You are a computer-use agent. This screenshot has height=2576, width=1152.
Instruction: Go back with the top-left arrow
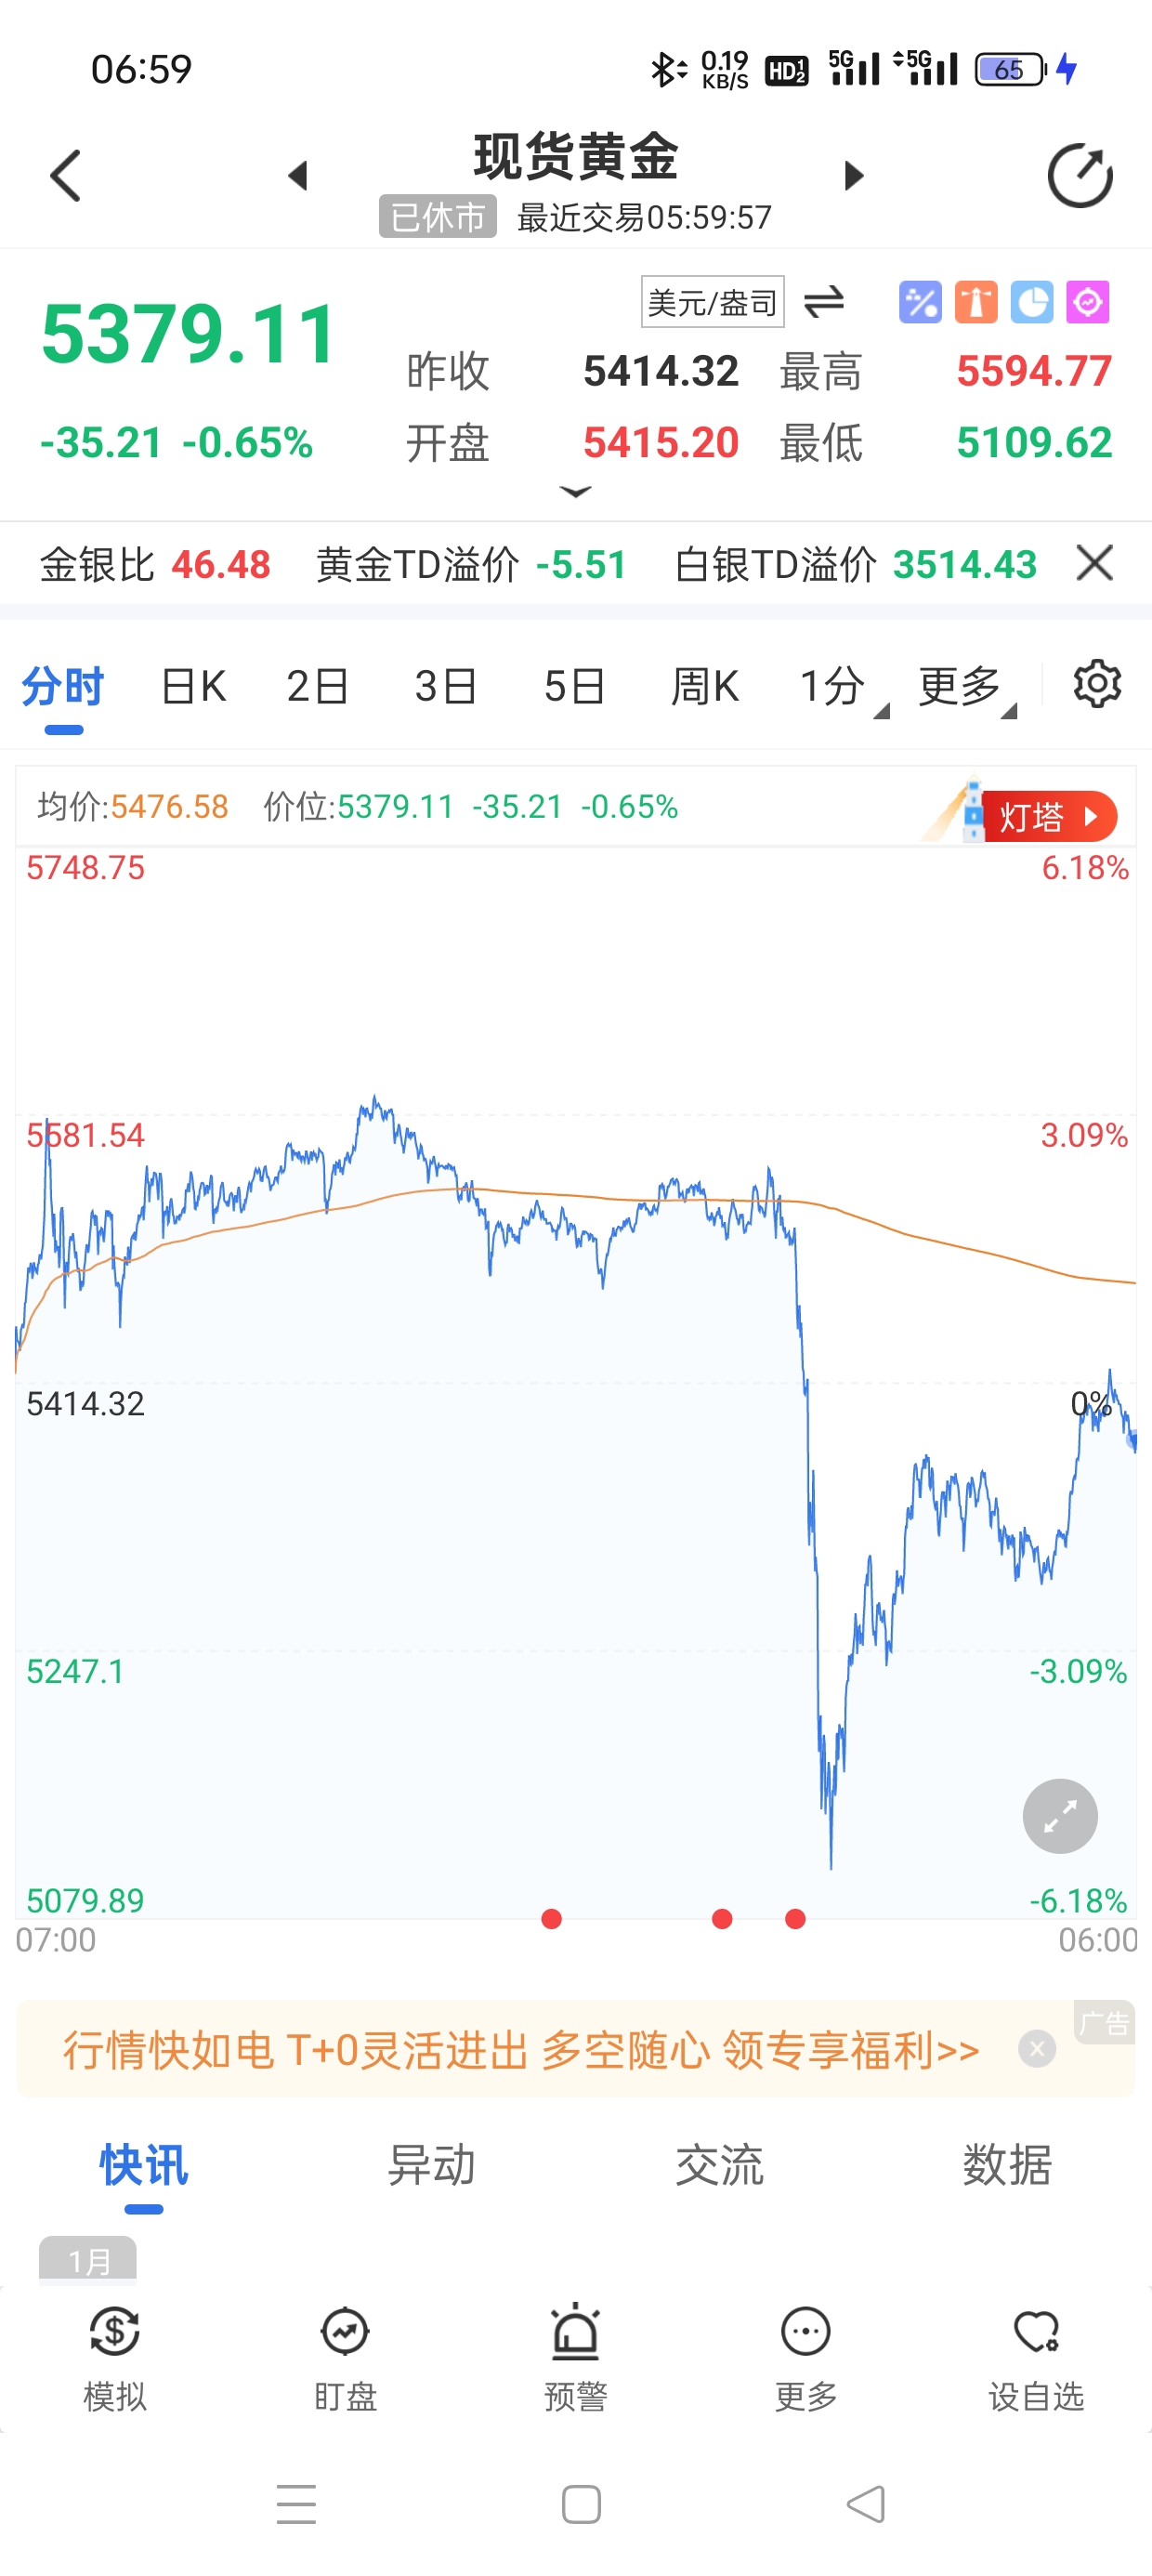click(66, 177)
